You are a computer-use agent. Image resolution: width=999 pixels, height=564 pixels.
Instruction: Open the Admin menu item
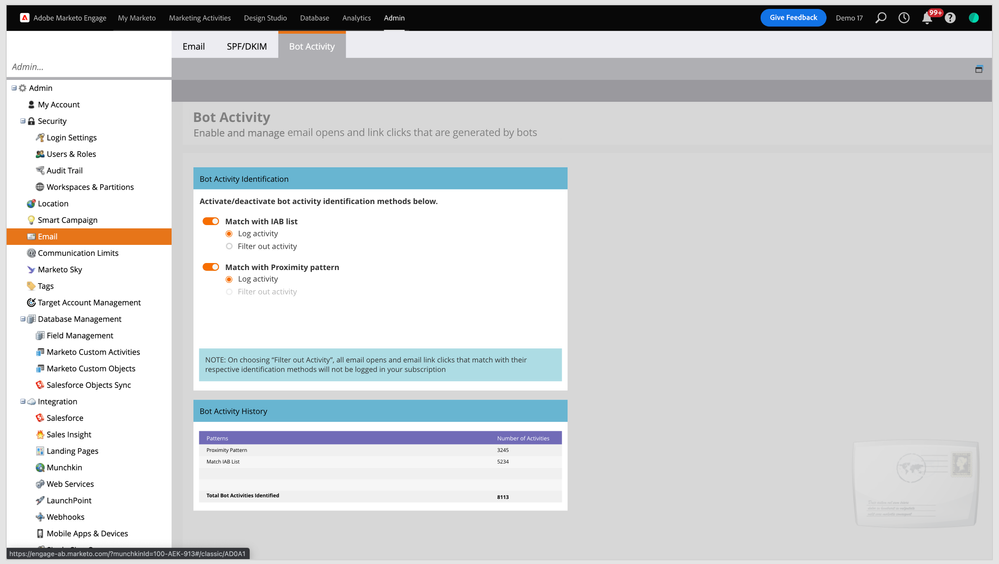pyautogui.click(x=394, y=18)
